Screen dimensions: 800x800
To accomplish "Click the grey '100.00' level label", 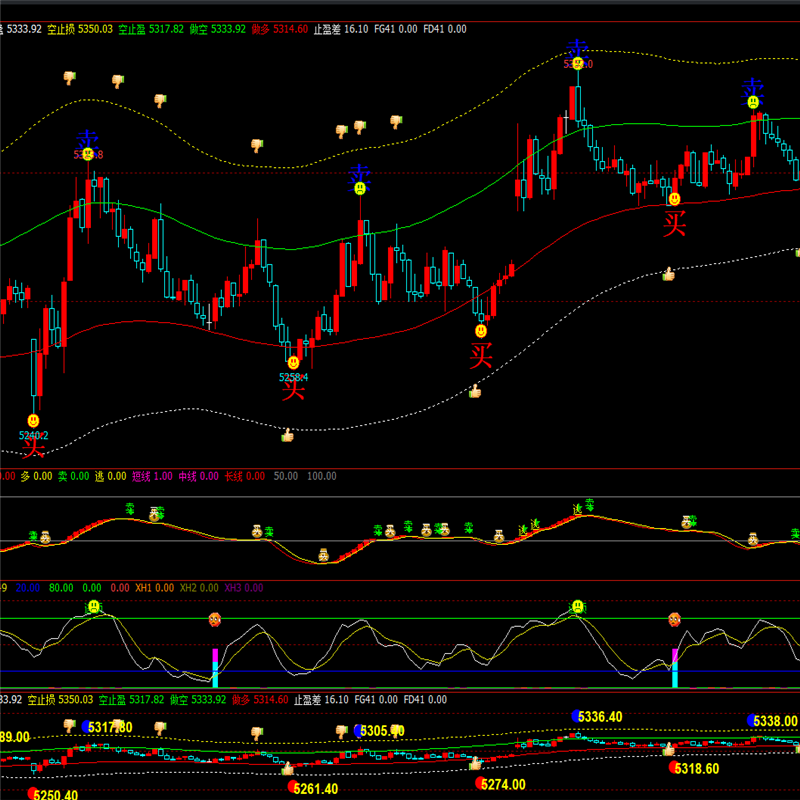I will pos(322,476).
